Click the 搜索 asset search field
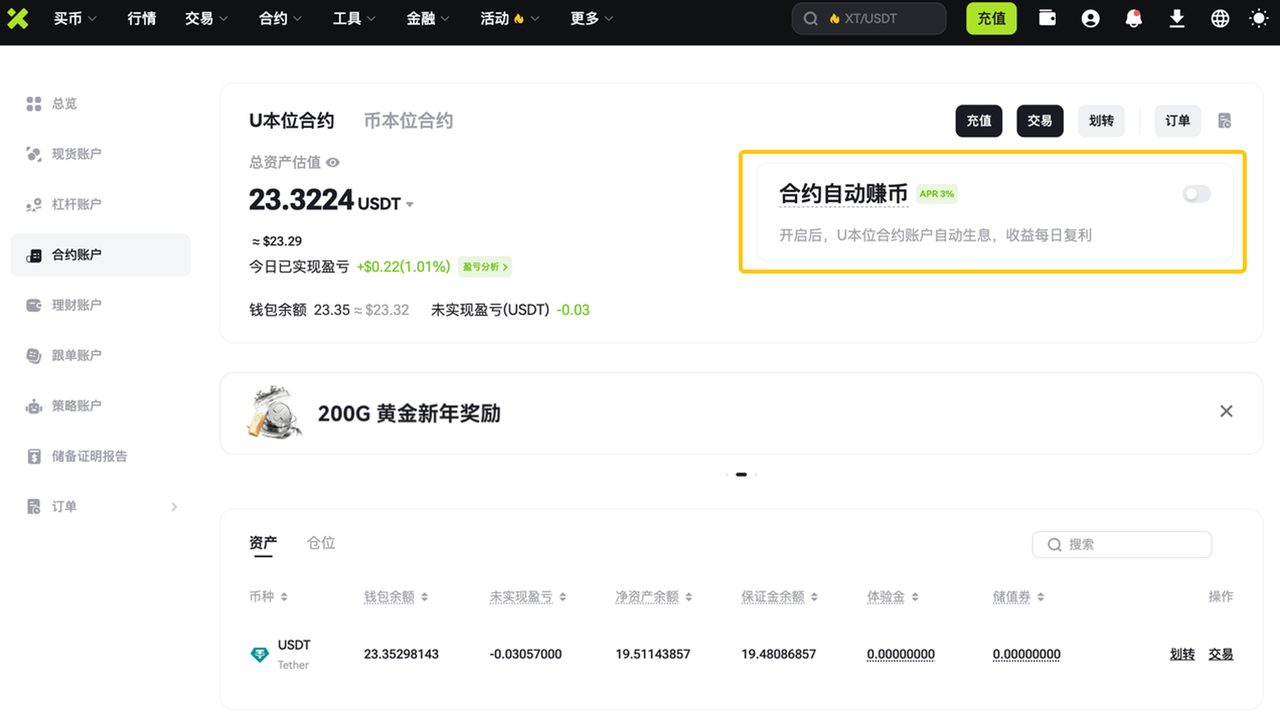1280x716 pixels. click(1122, 545)
